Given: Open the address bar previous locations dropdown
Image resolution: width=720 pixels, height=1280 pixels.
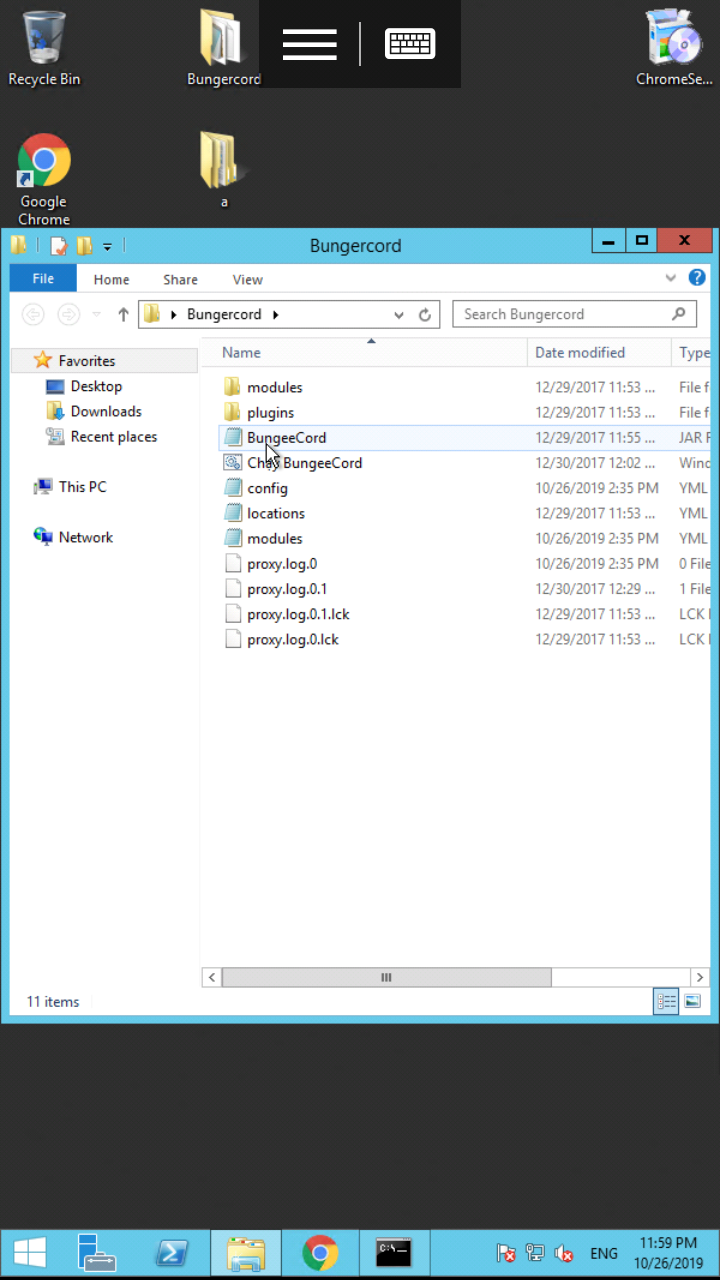Looking at the screenshot, I should [x=399, y=314].
